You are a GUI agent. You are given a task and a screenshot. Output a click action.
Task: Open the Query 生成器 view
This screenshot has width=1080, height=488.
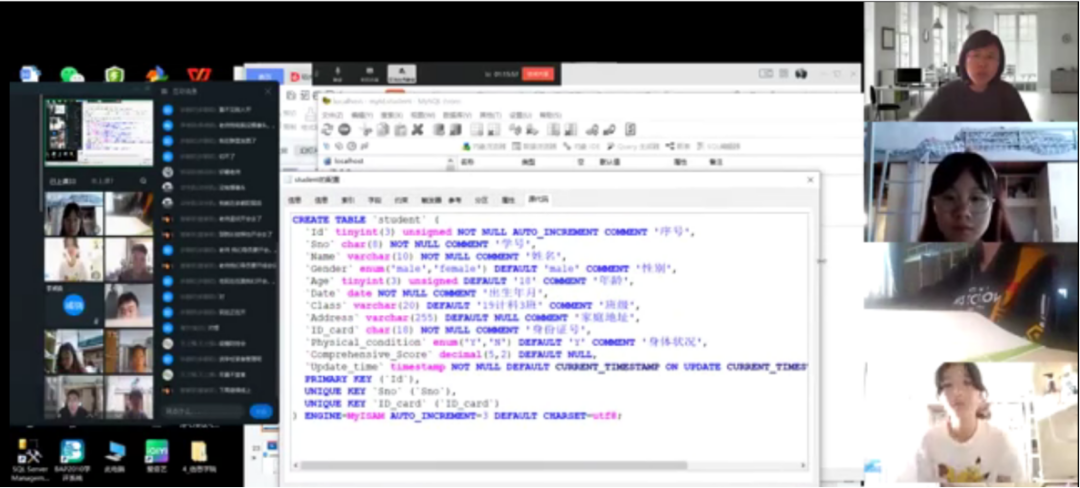[x=633, y=147]
